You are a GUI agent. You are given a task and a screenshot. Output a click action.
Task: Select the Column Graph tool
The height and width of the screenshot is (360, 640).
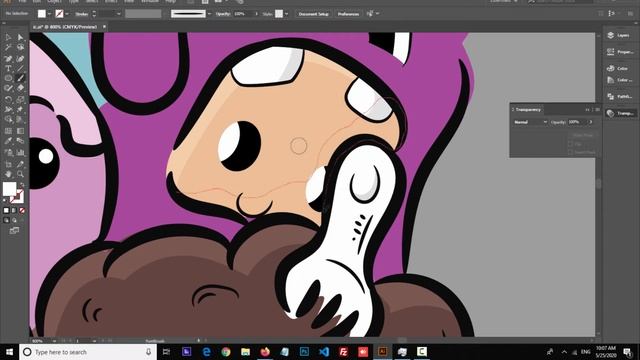pos(20,153)
